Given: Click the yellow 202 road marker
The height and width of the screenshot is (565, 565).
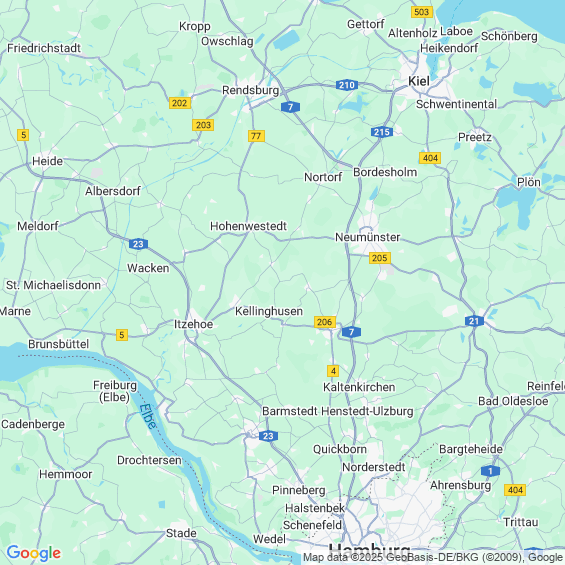Looking at the screenshot, I should [179, 103].
